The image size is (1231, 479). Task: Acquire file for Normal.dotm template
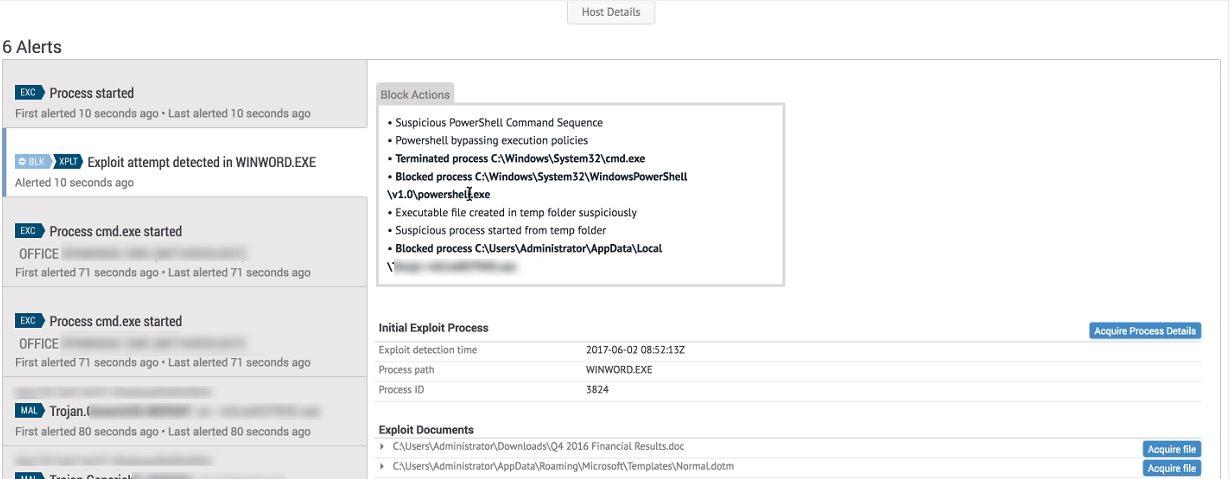coord(1171,468)
